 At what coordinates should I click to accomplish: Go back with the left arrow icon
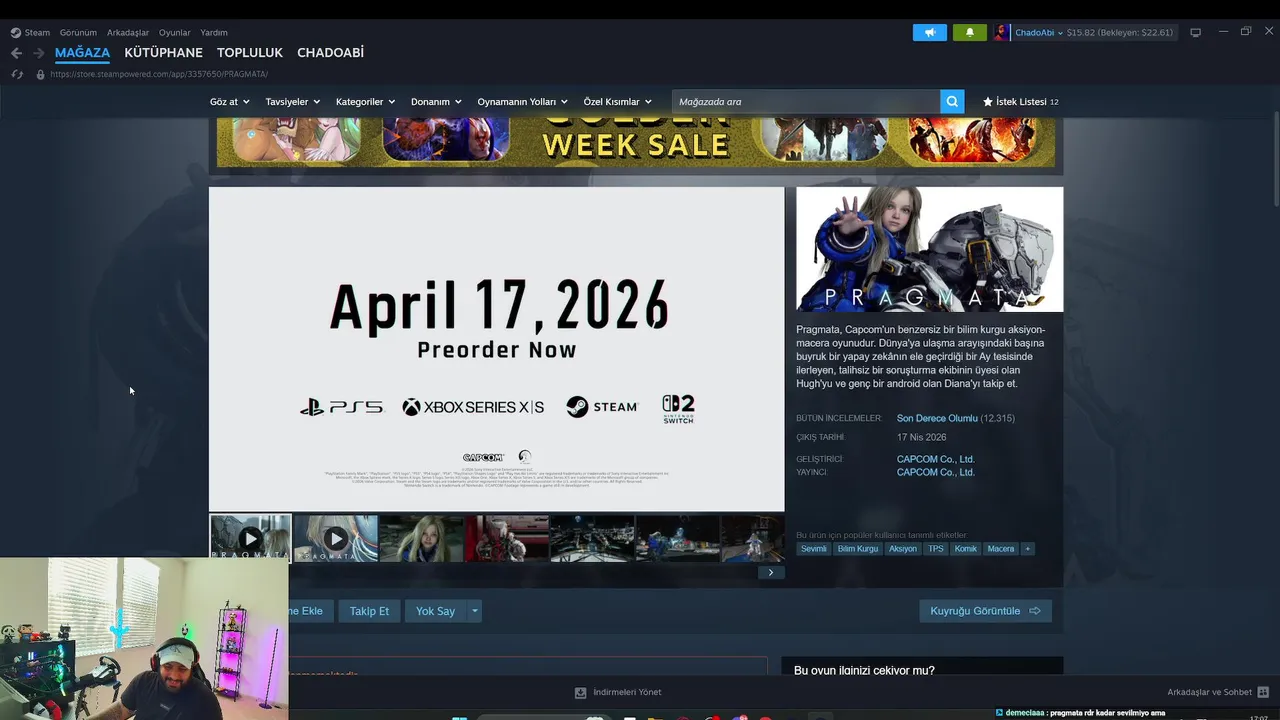[x=16, y=53]
